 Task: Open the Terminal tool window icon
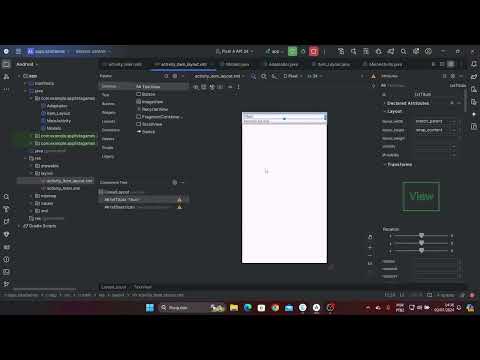(x=6, y=272)
